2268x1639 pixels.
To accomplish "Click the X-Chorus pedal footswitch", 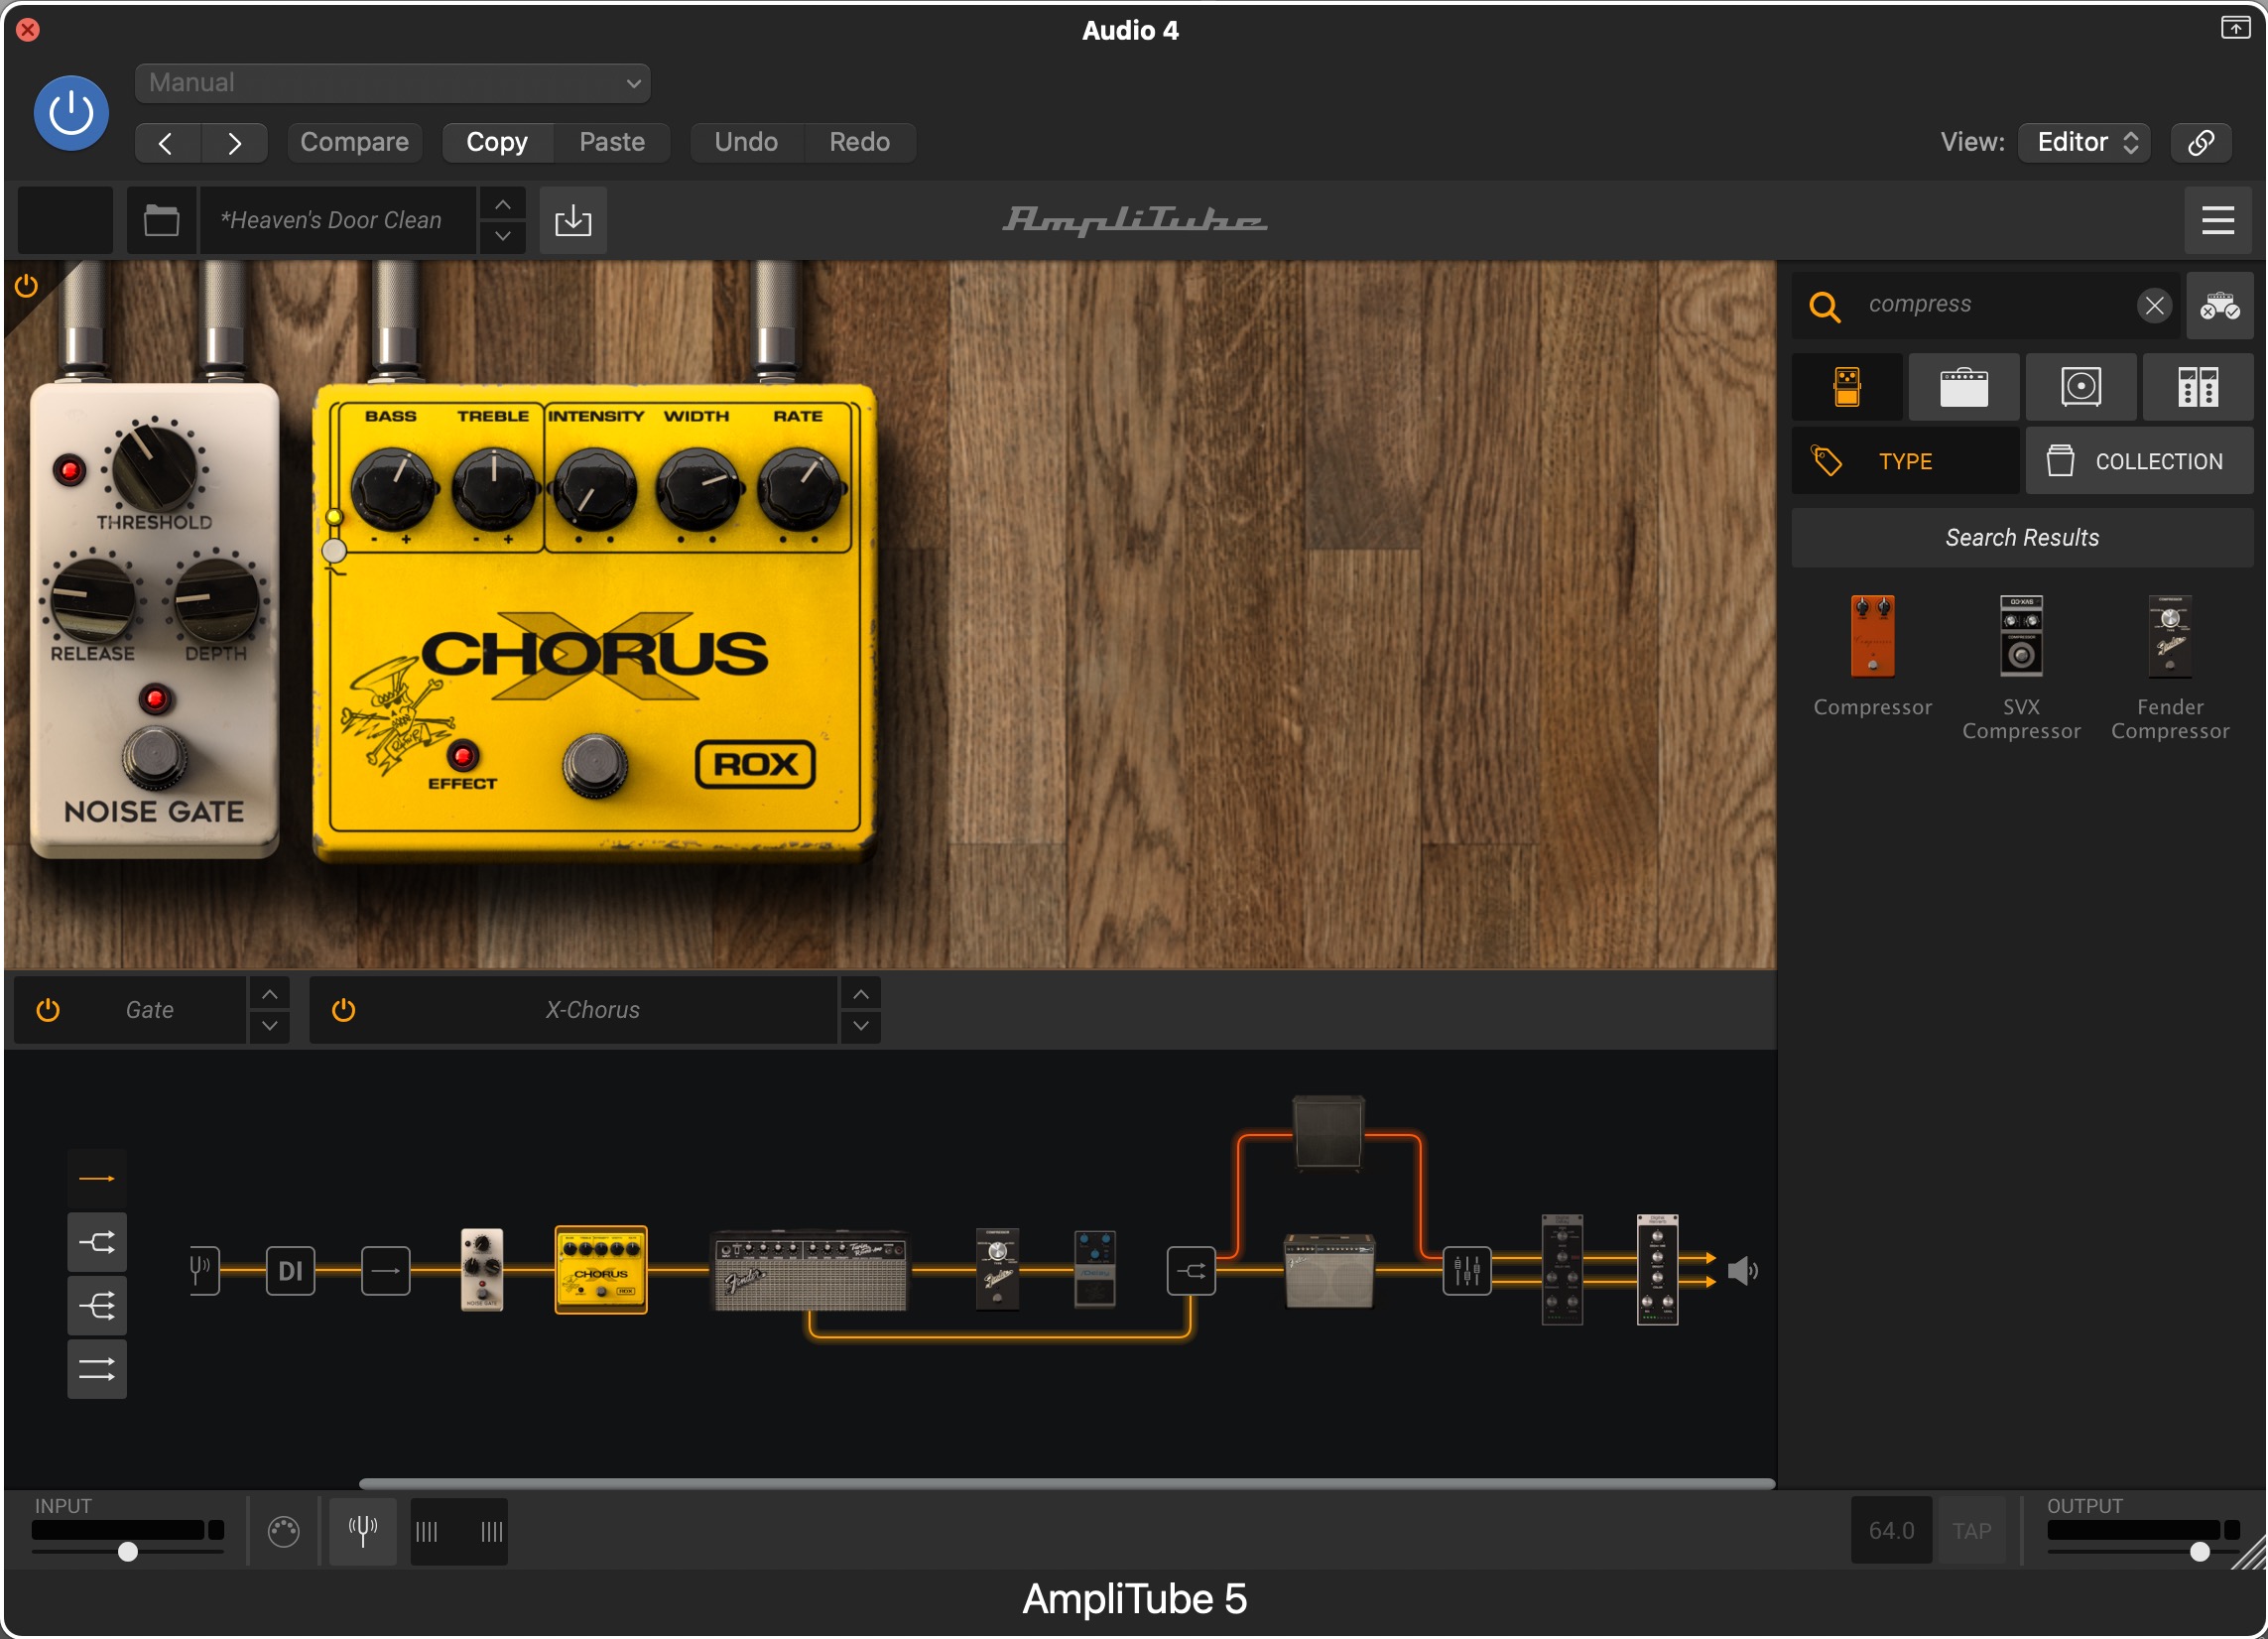I will click(596, 765).
